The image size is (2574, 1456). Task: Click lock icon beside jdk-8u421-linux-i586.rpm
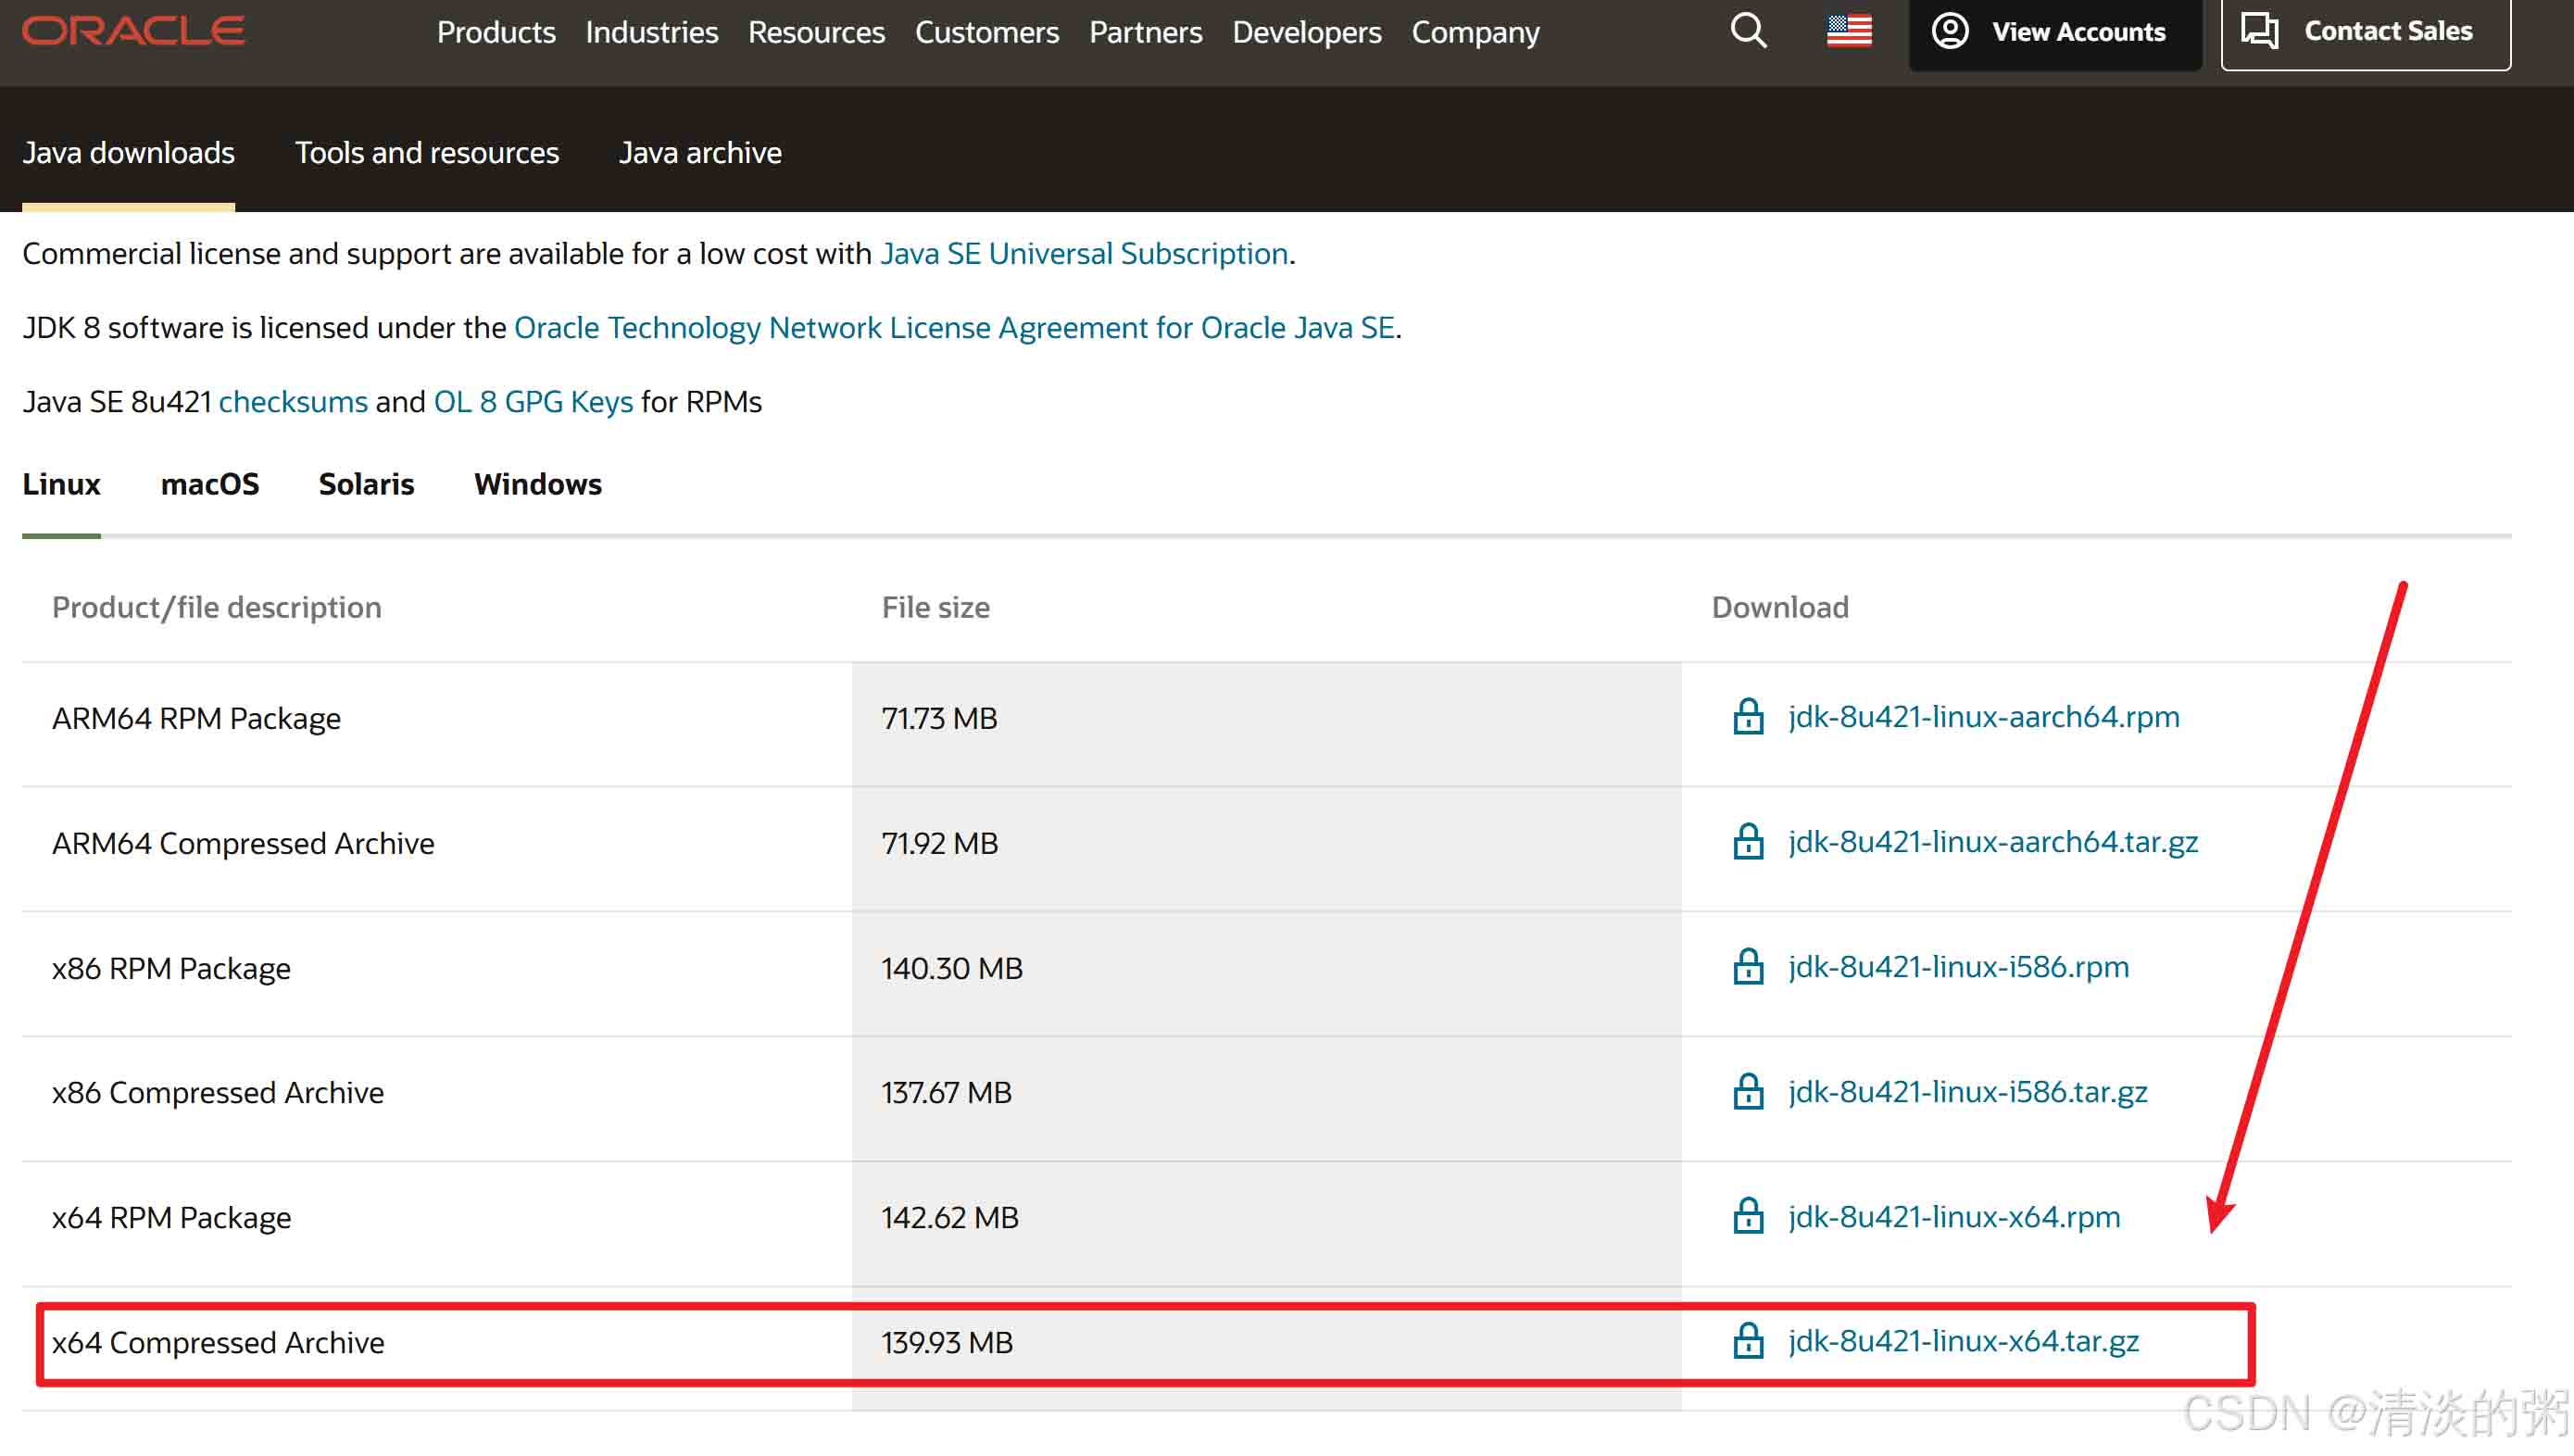coord(1747,967)
